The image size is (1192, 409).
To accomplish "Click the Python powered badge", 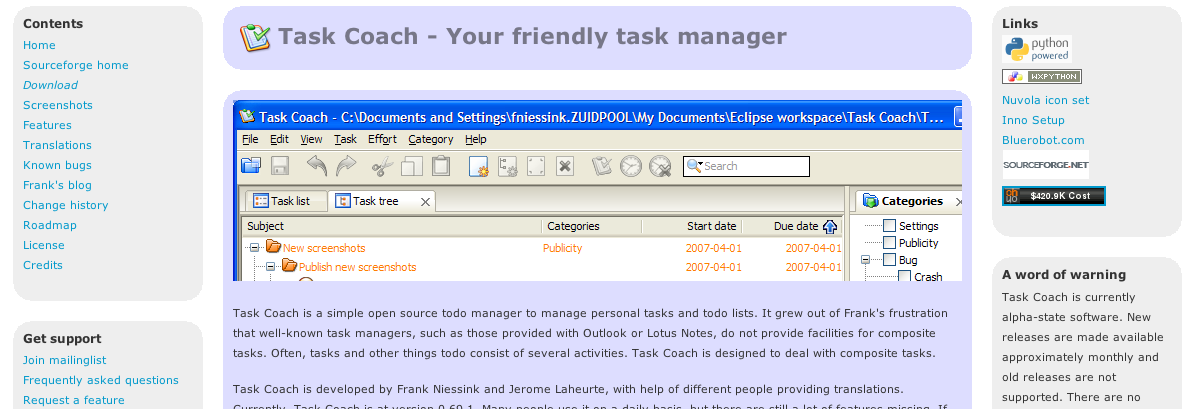I will [x=1037, y=49].
